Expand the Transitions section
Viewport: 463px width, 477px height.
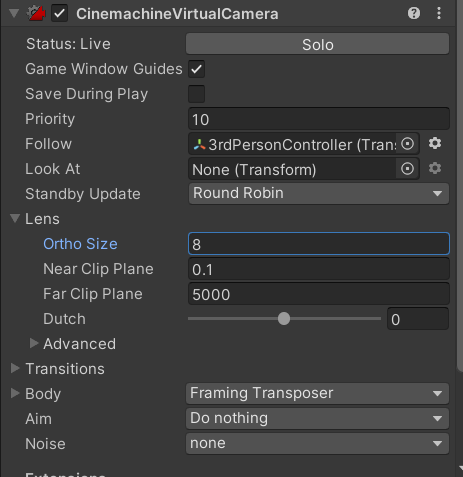tap(15, 368)
